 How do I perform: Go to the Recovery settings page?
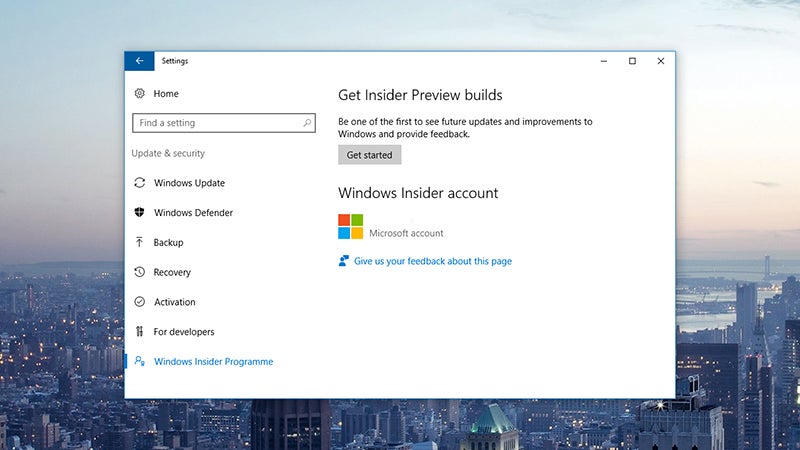(x=172, y=272)
